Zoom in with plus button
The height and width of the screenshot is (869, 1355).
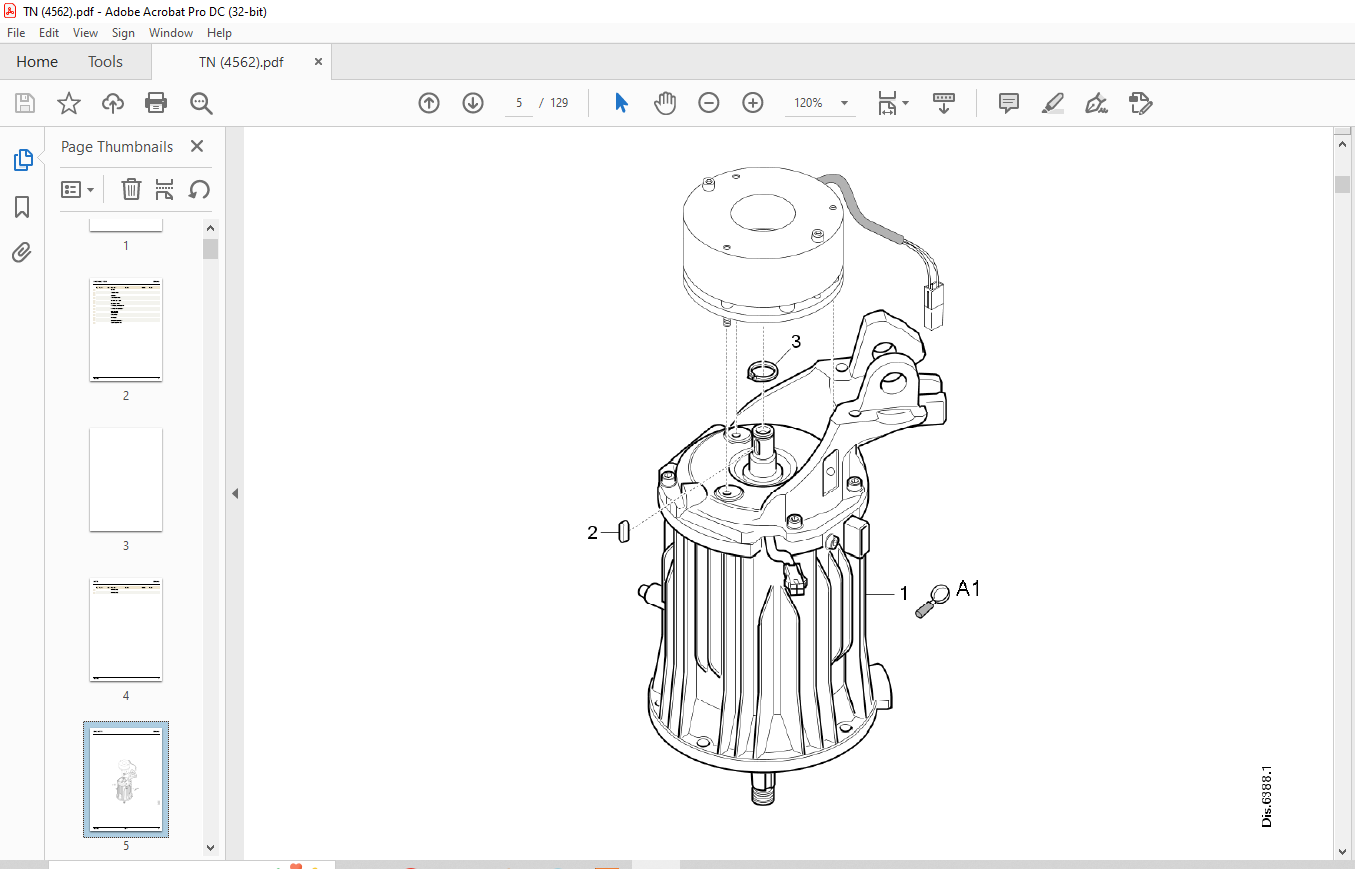pos(753,103)
